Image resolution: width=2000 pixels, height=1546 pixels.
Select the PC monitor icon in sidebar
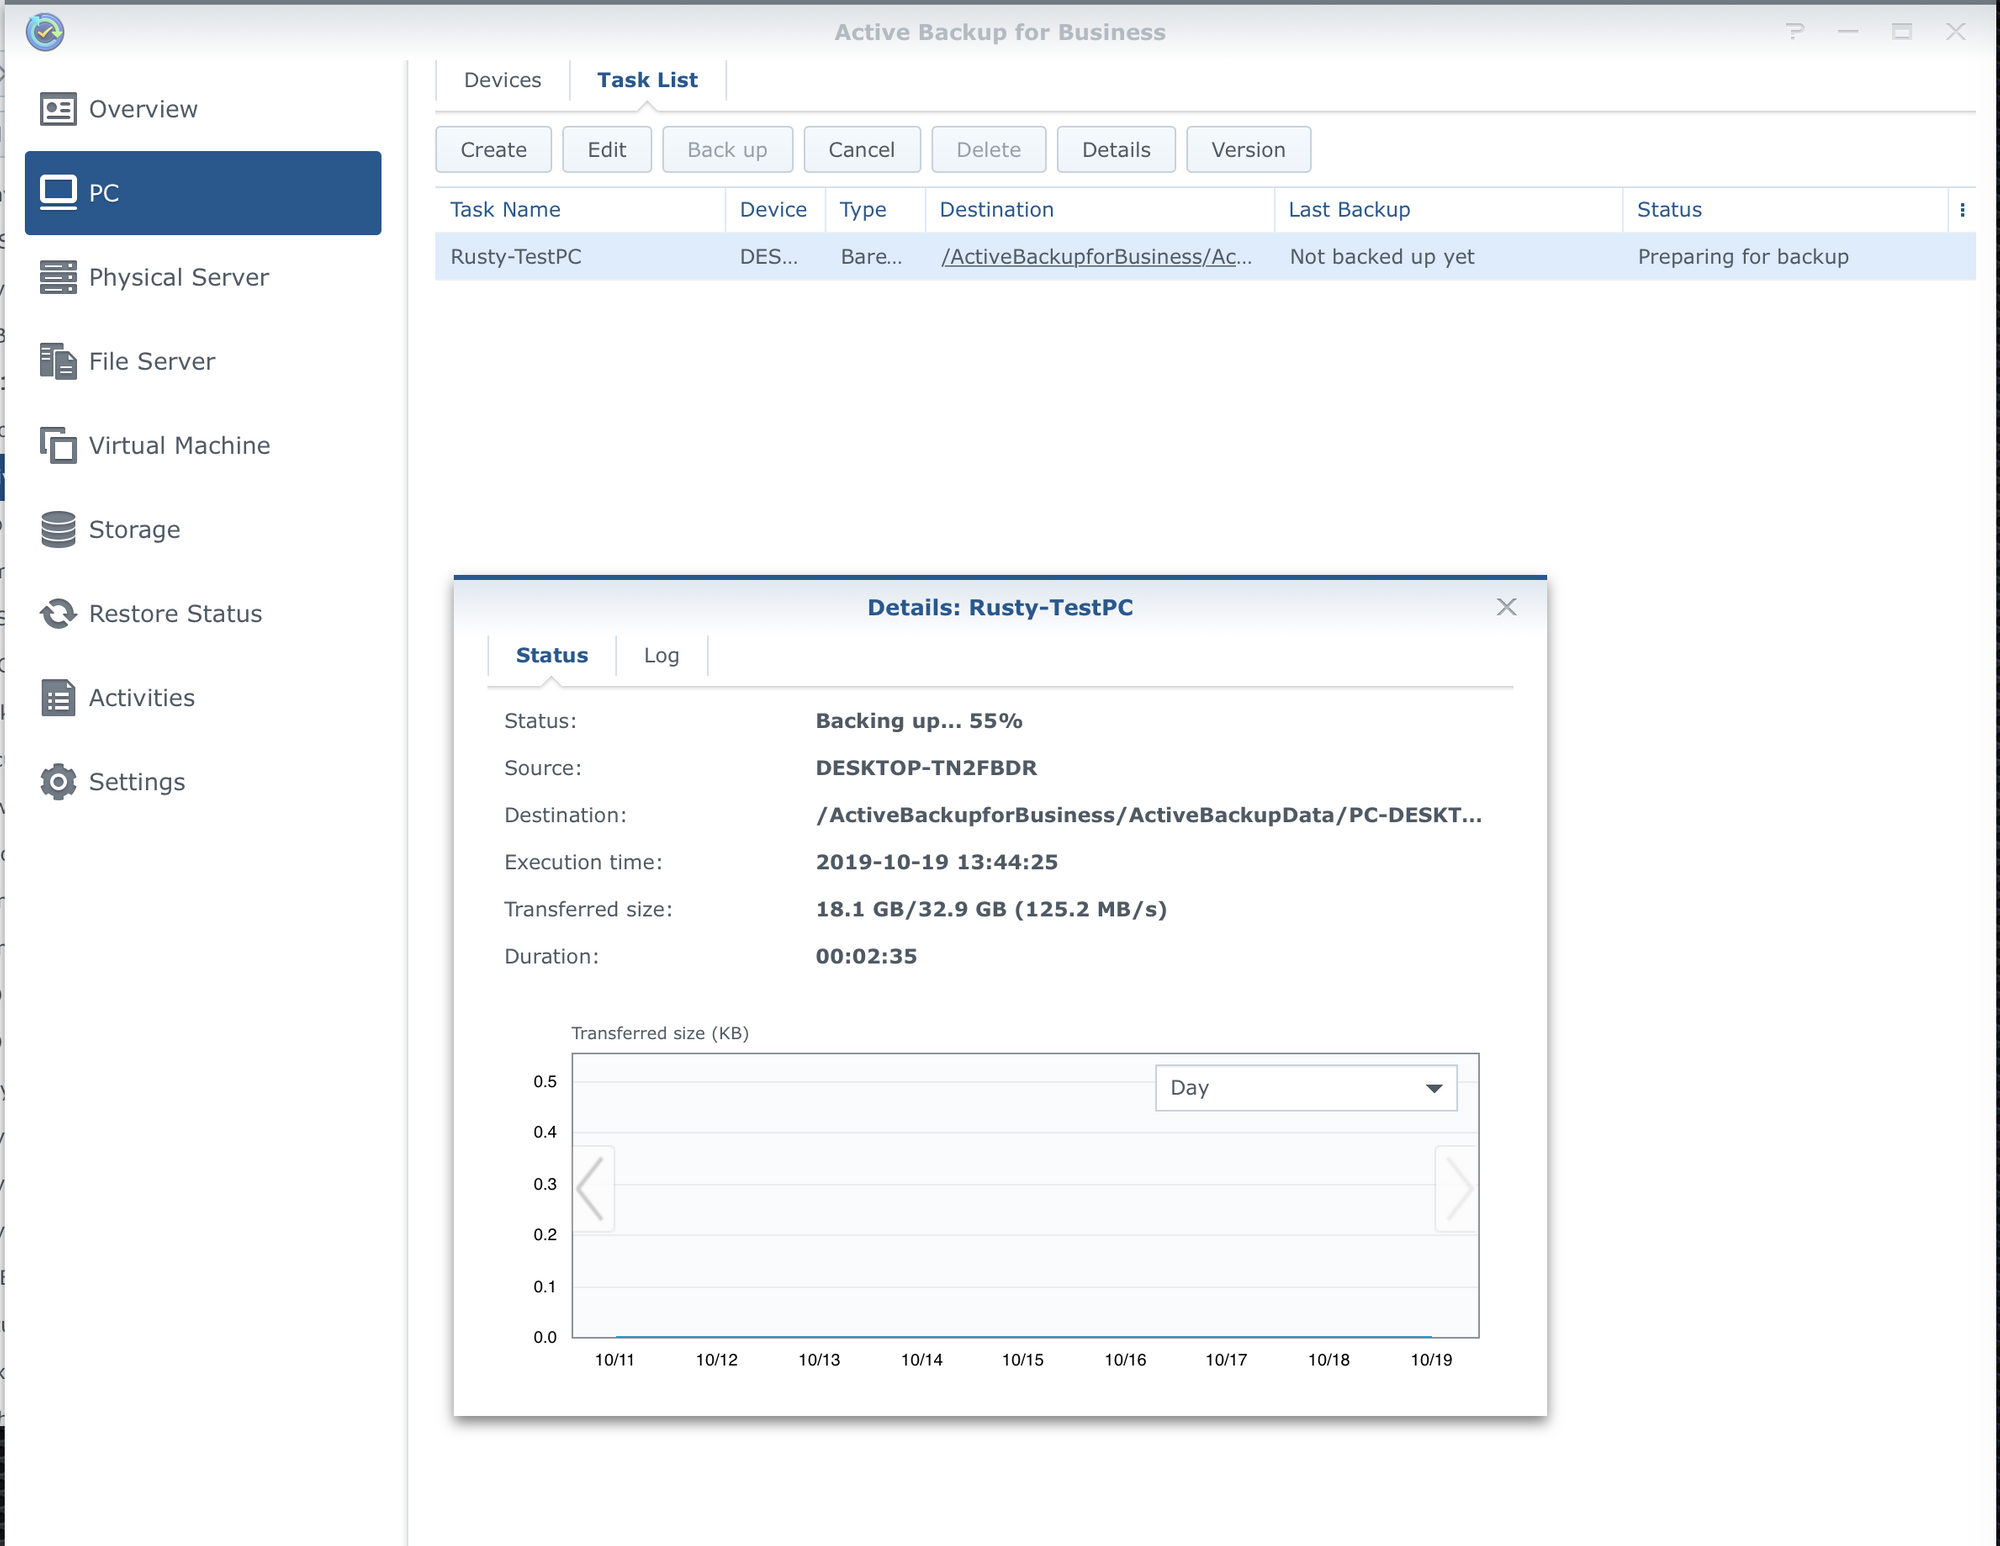(58, 192)
